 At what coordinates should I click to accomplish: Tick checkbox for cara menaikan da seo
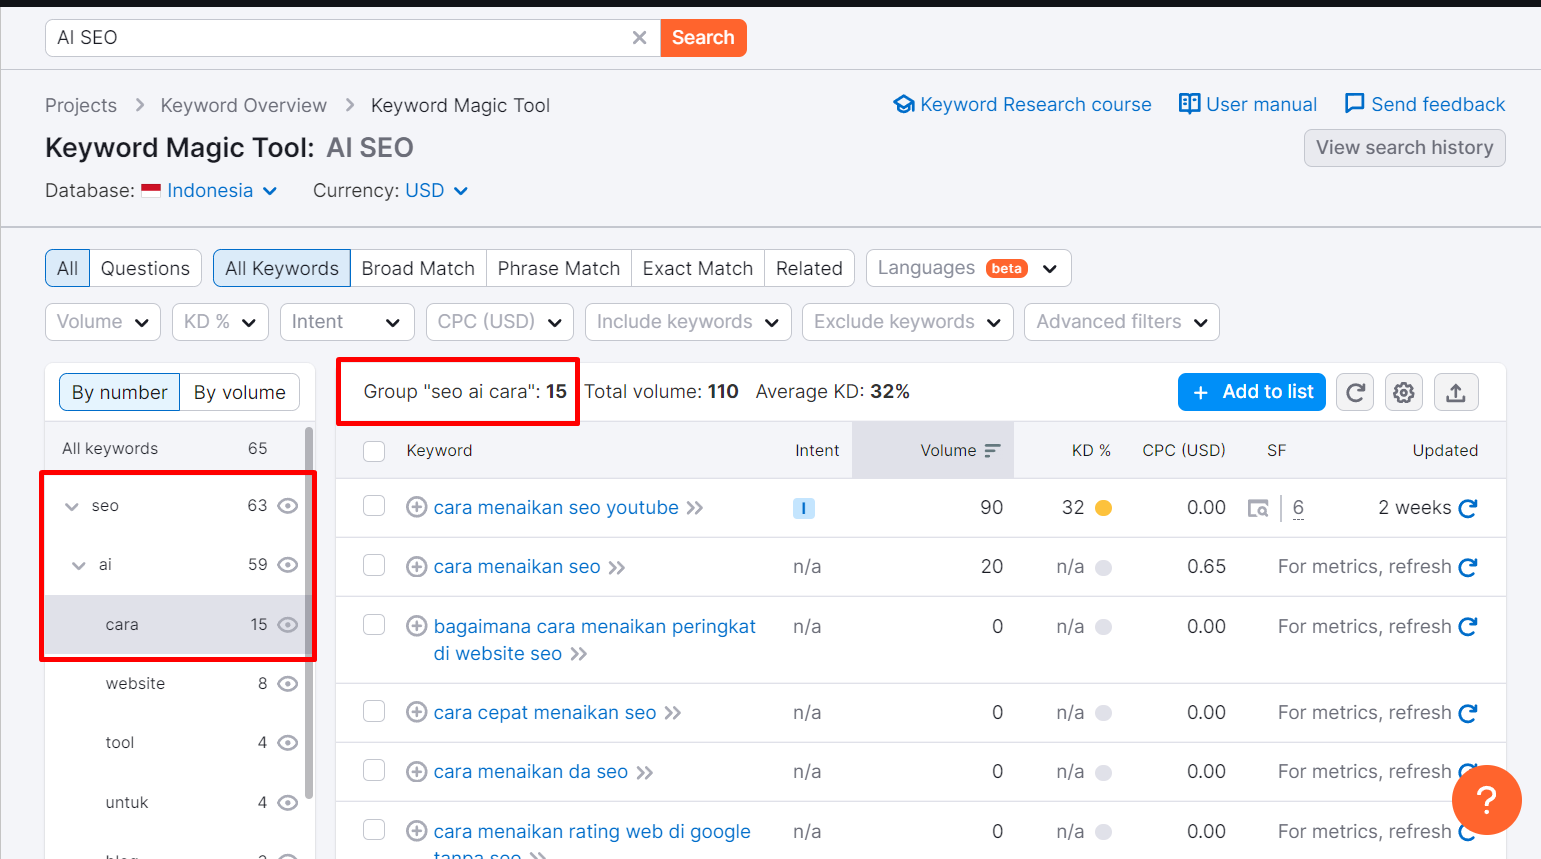(374, 770)
